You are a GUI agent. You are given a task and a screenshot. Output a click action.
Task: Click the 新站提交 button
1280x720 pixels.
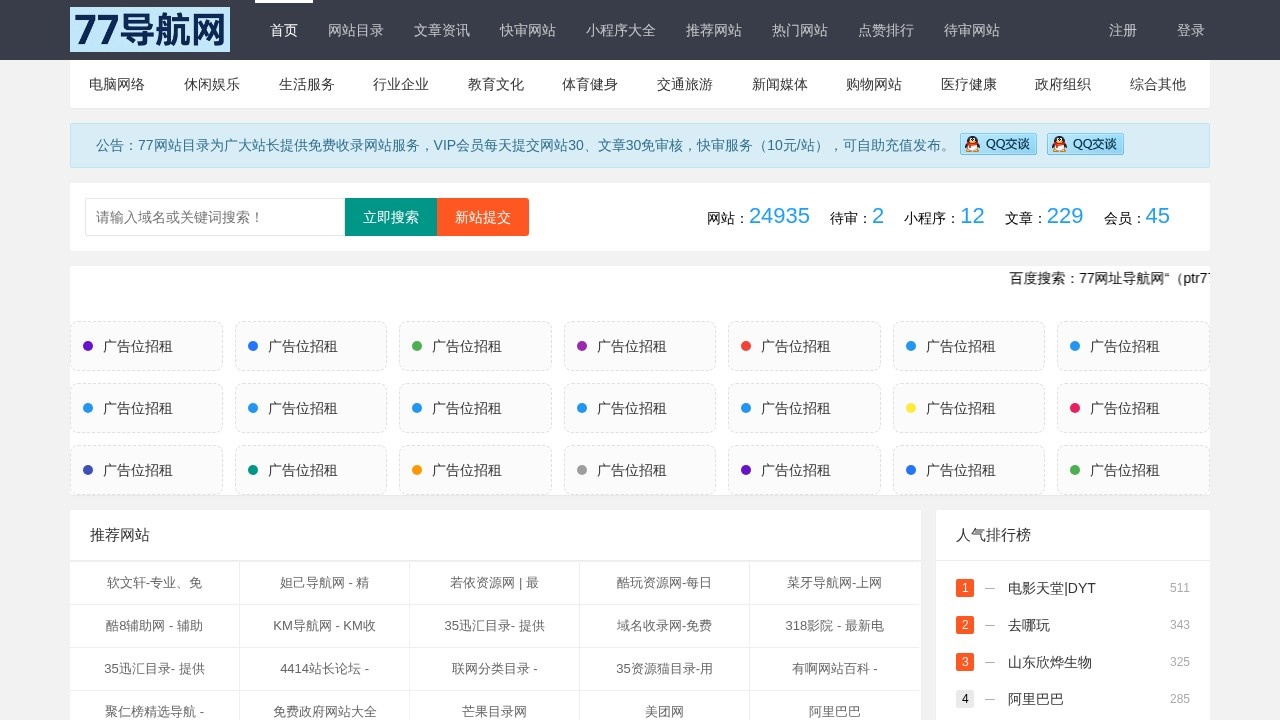483,217
